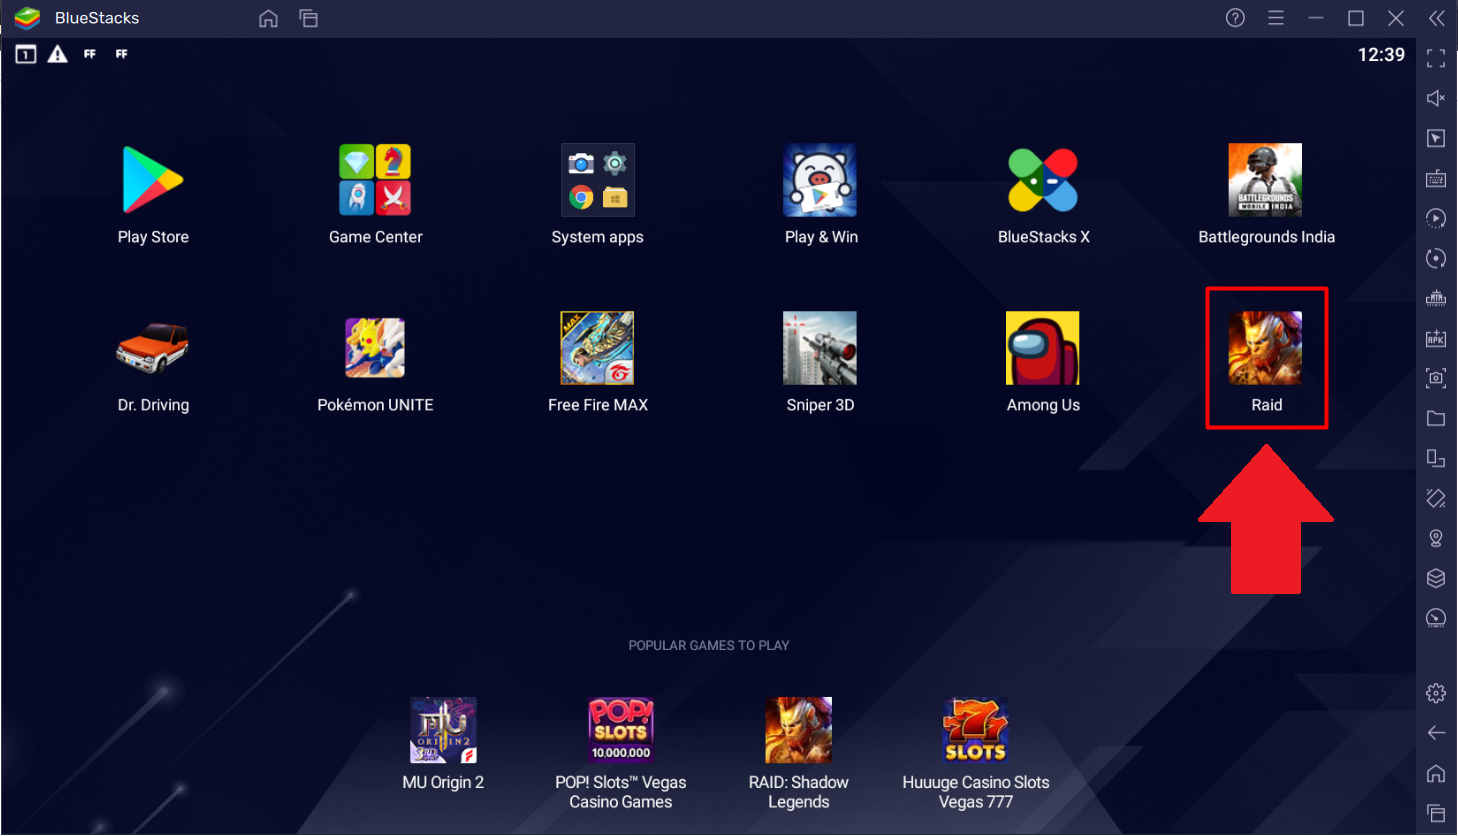
Task: Collapse the sidebar with double chevron
Action: [1437, 18]
